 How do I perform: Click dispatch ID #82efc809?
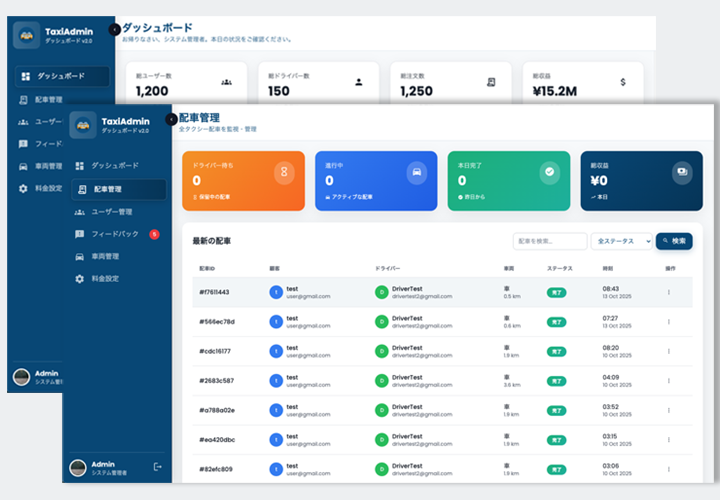pyautogui.click(x=216, y=469)
